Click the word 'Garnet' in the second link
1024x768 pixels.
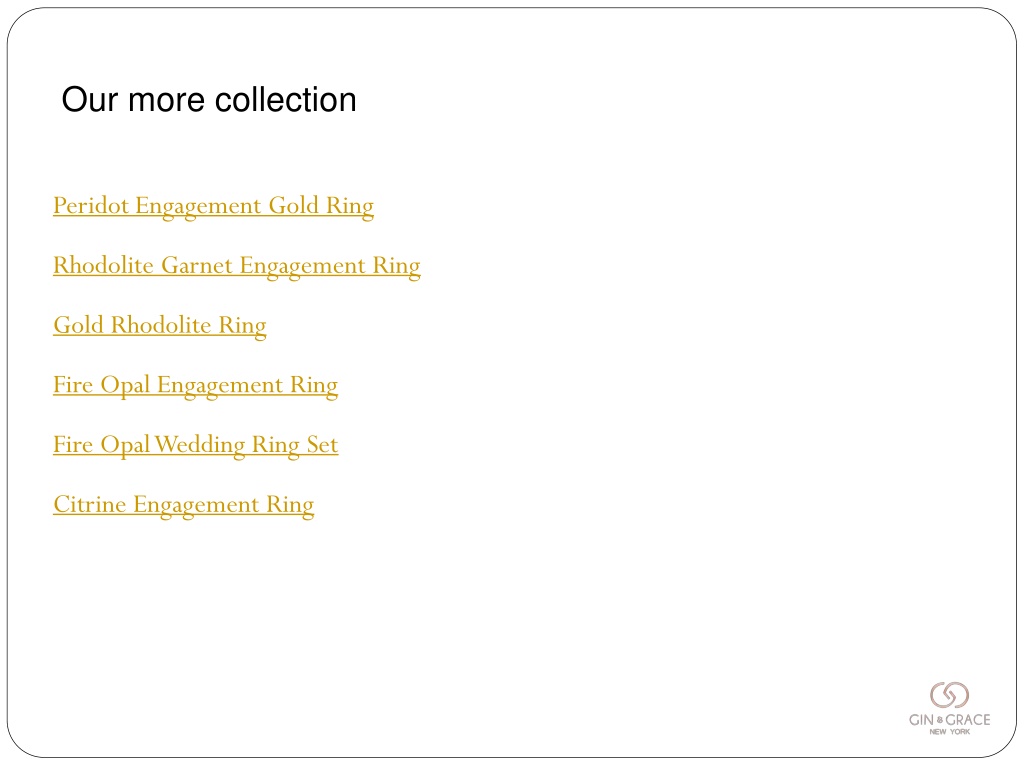pyautogui.click(x=197, y=265)
